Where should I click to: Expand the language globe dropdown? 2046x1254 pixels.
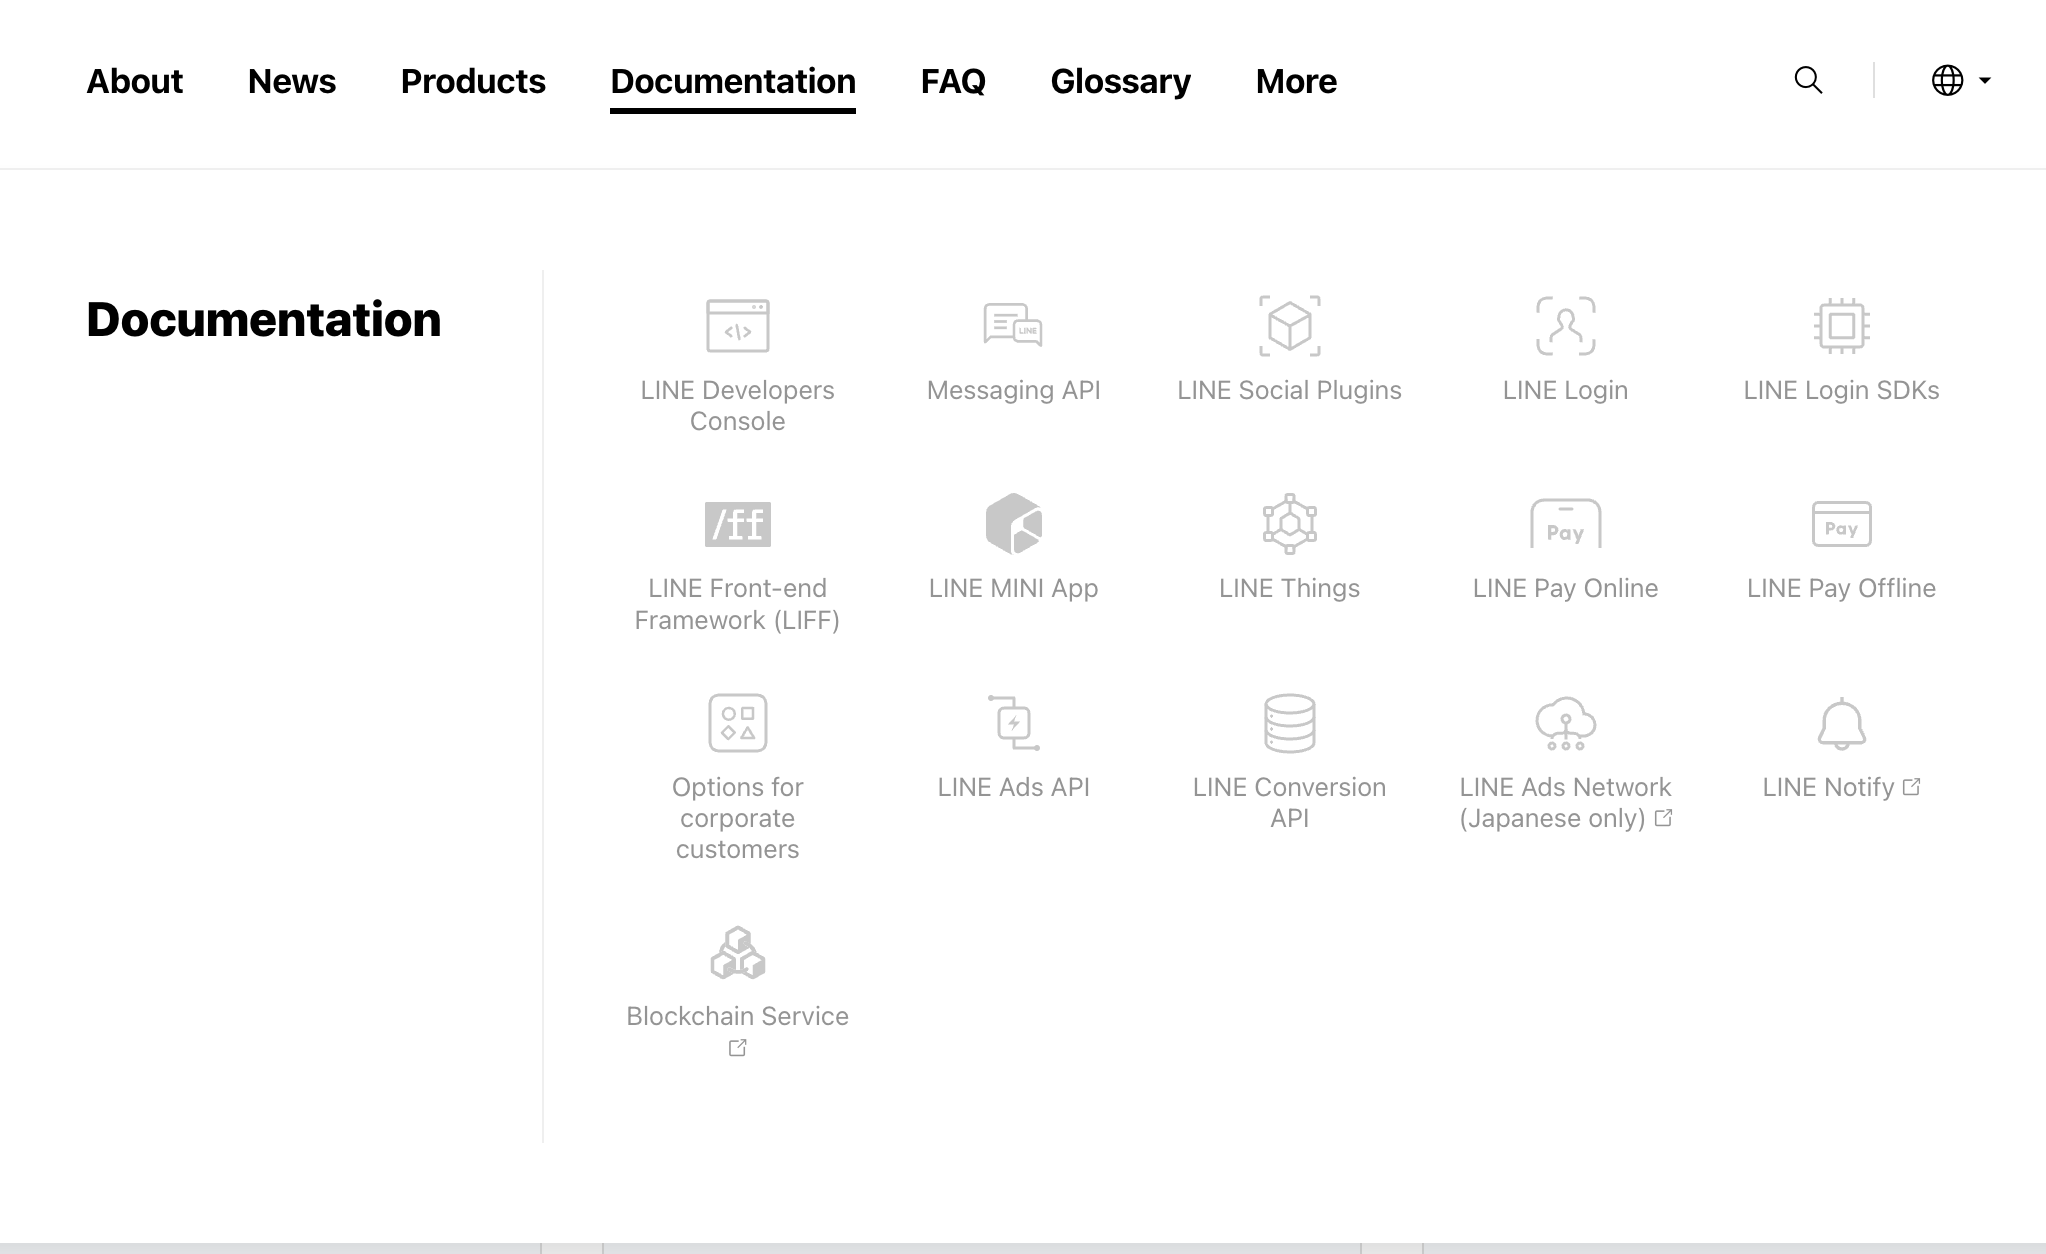click(x=1960, y=80)
